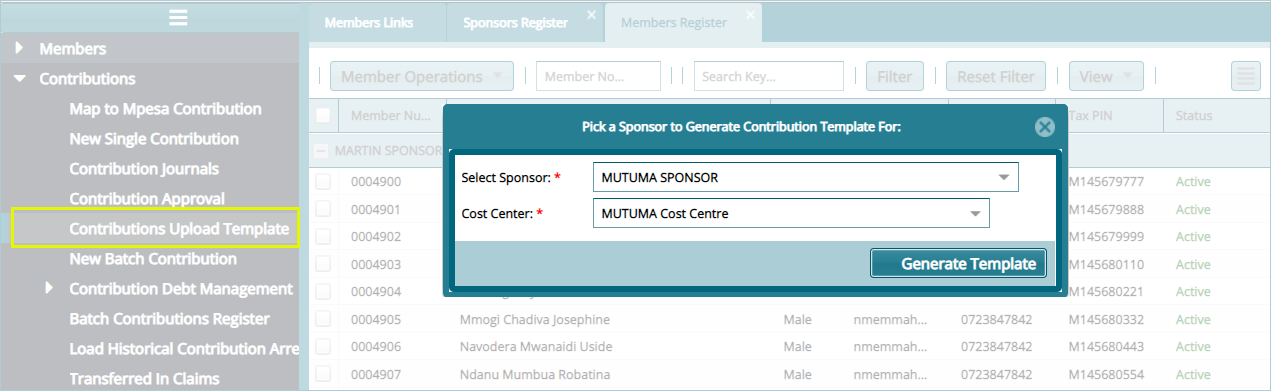
Task: Open the Cost Center dropdown
Action: pos(791,213)
